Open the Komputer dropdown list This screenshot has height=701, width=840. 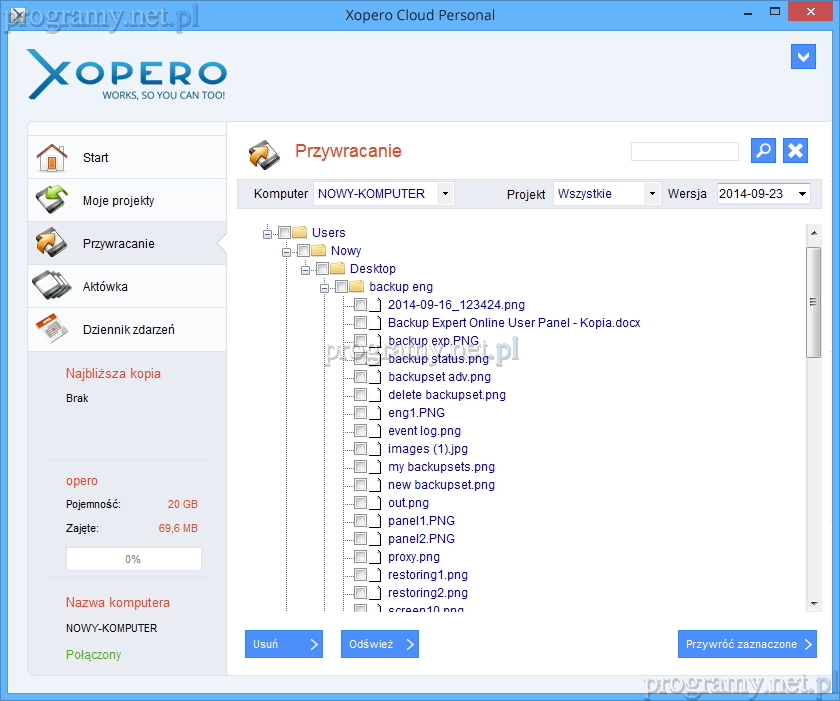(445, 194)
